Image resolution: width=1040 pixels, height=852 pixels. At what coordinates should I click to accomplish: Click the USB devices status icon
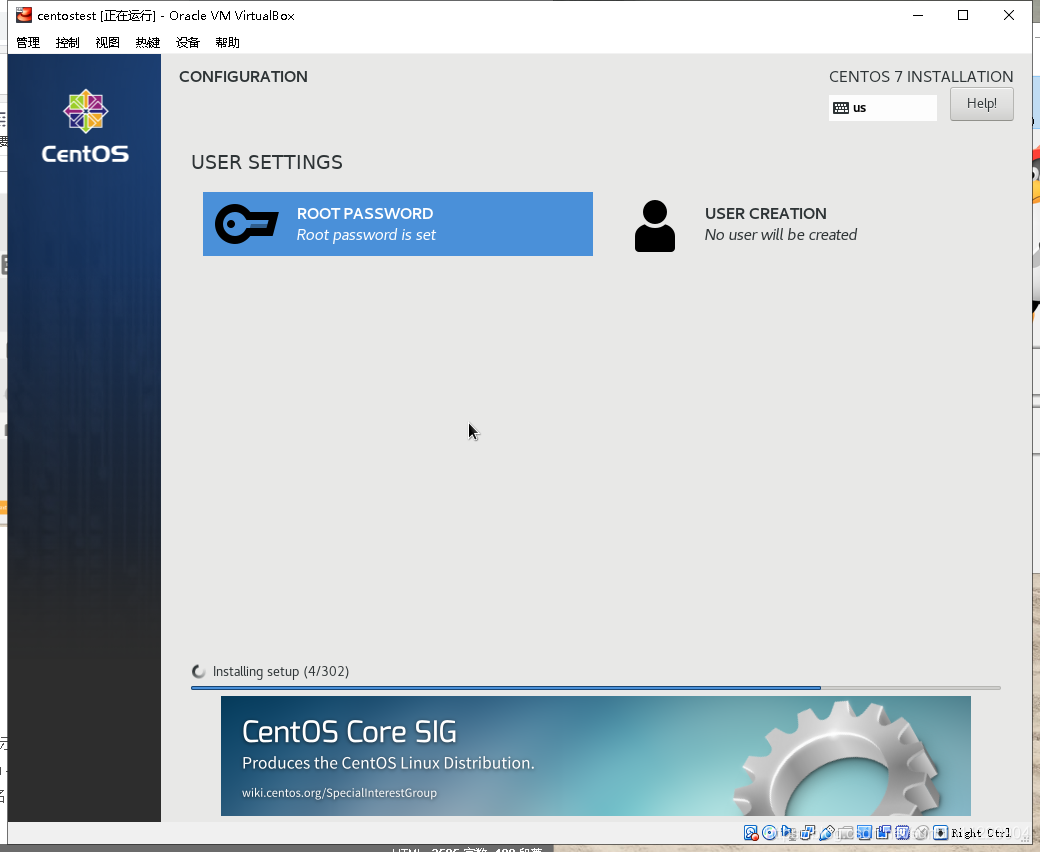pyautogui.click(x=826, y=833)
